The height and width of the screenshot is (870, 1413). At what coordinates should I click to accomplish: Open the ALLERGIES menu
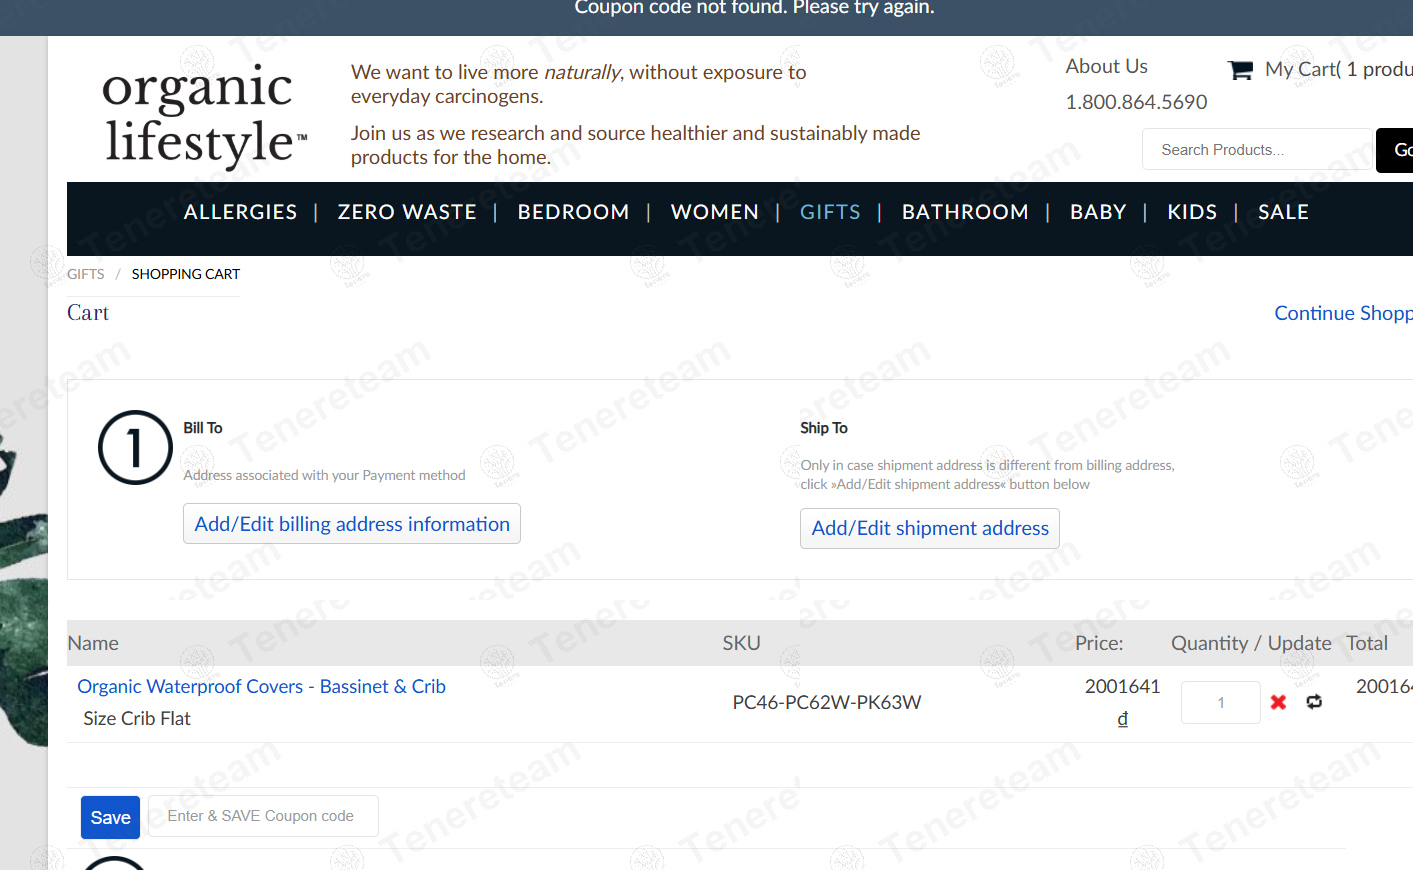[x=240, y=212]
